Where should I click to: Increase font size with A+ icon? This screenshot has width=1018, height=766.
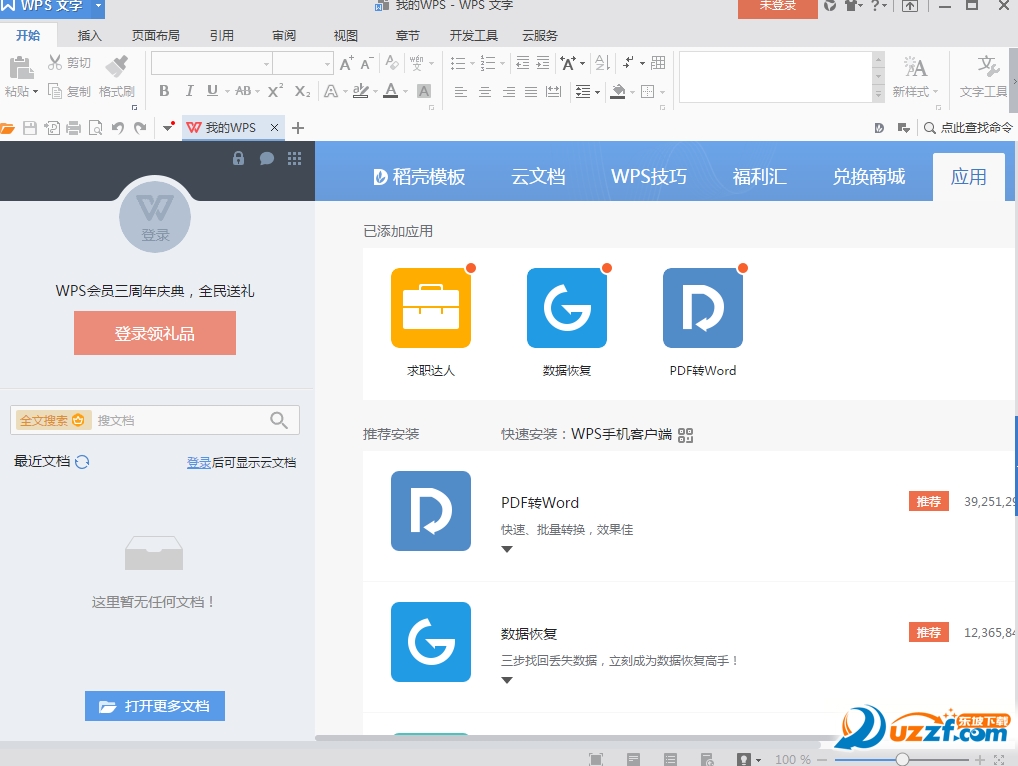(347, 63)
